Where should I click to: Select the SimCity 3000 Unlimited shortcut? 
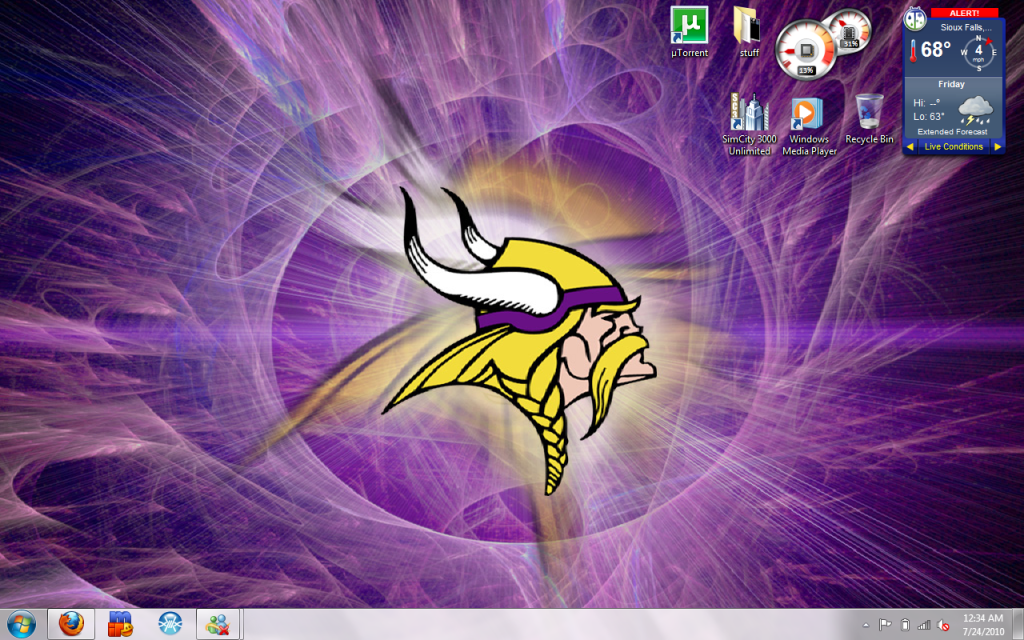click(749, 125)
